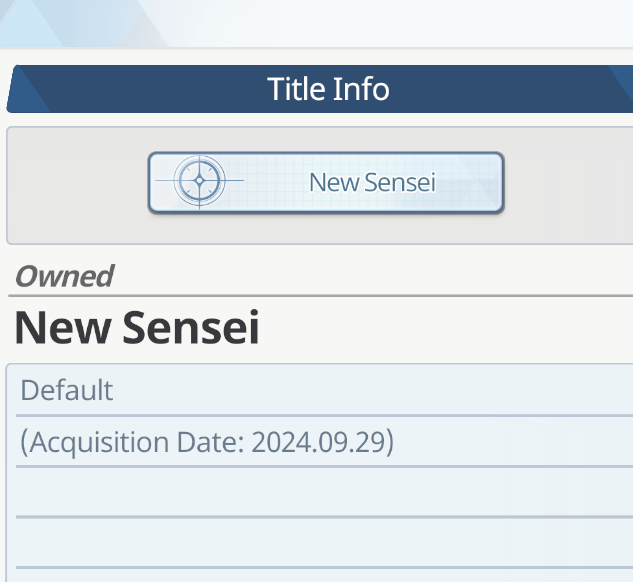Click the divider line beneath the Owned label
This screenshot has width=633, height=582.
pos(320,296)
